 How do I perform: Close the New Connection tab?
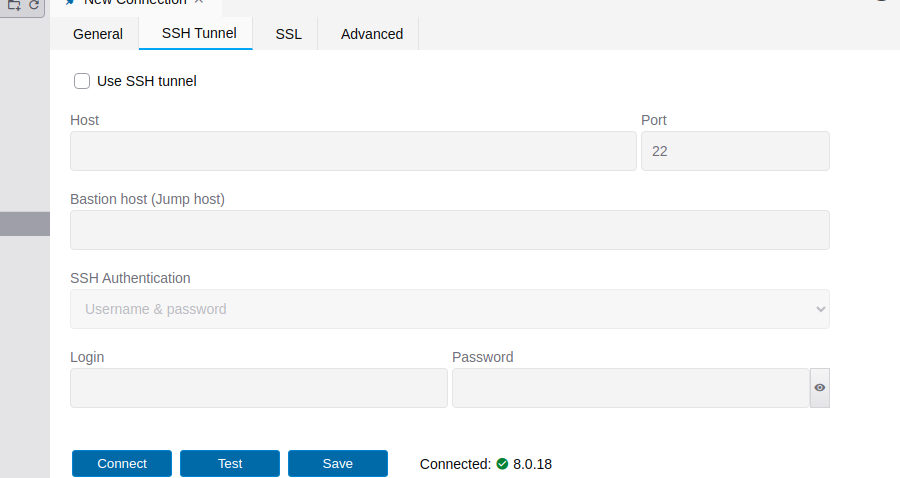click(x=199, y=2)
